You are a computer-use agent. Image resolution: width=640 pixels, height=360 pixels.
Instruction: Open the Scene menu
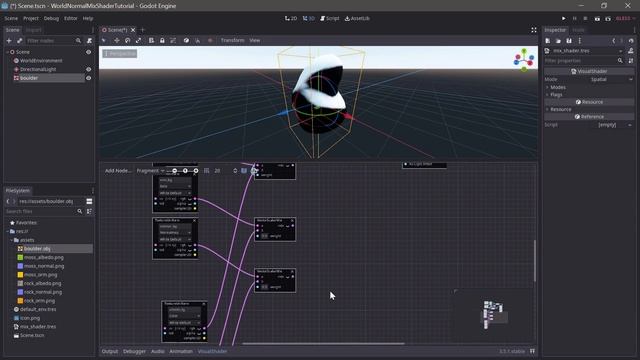tap(11, 18)
